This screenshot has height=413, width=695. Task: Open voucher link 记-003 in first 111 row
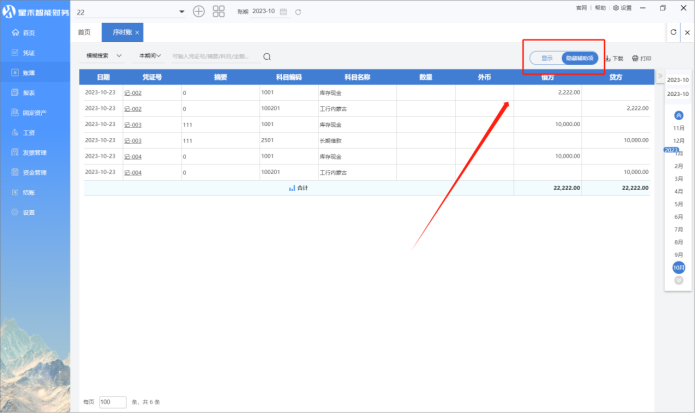tap(132, 124)
